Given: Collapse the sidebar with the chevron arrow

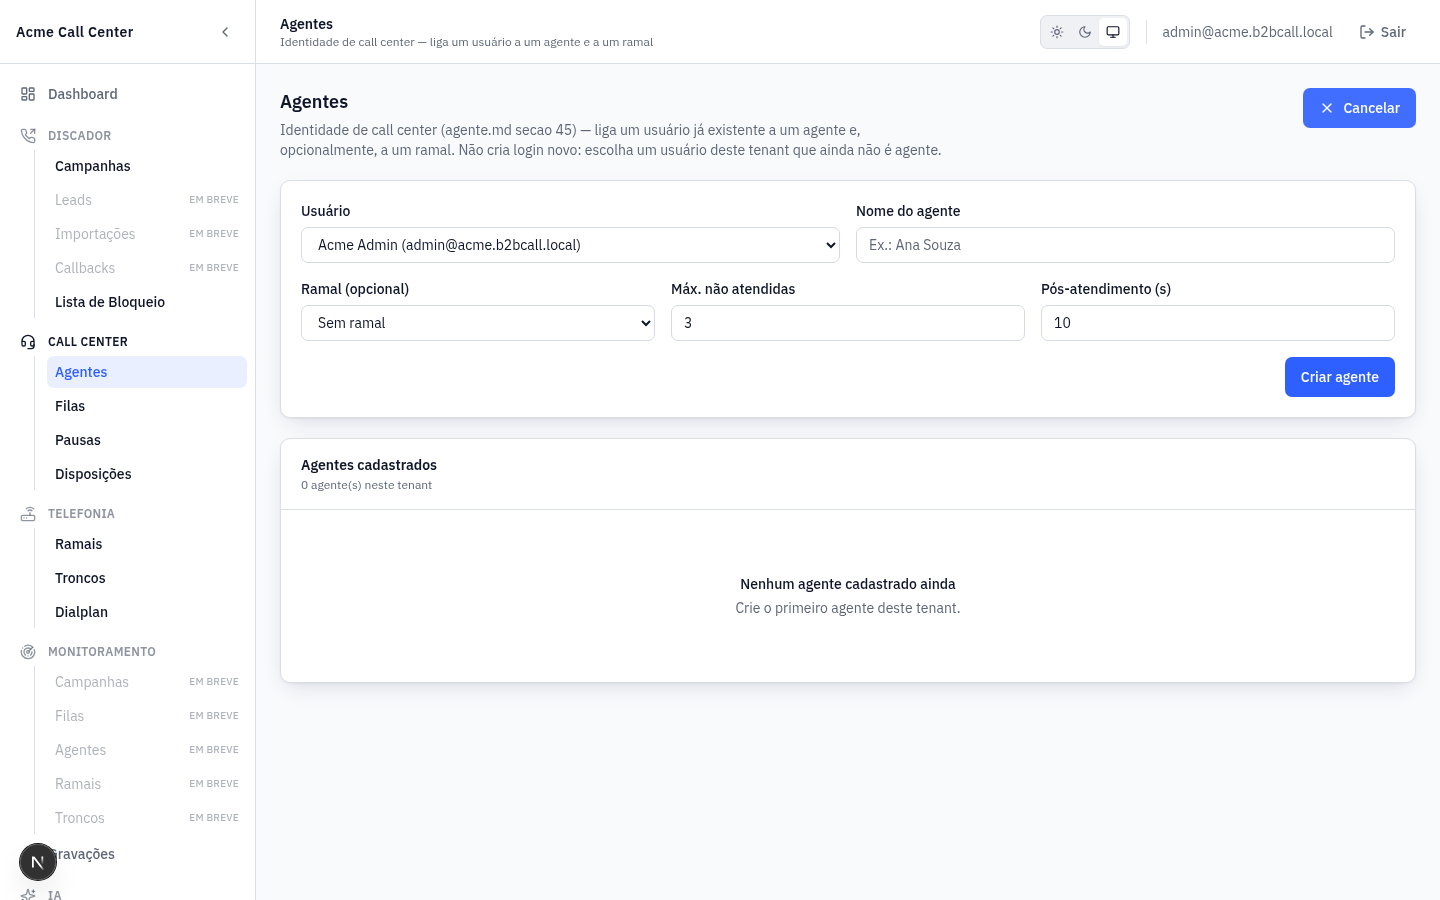Looking at the screenshot, I should coord(225,32).
